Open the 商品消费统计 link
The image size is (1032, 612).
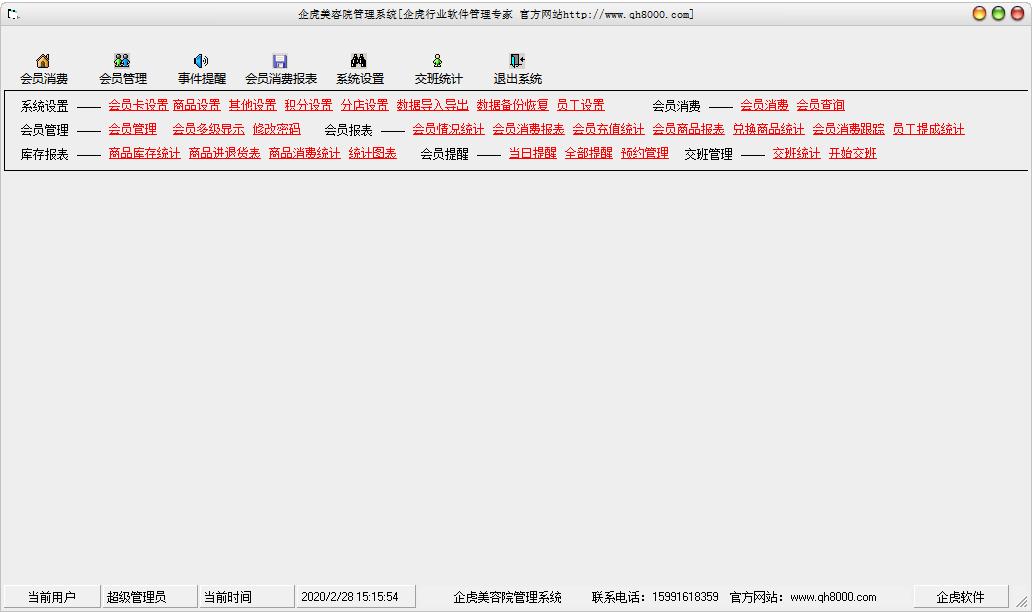(x=305, y=153)
